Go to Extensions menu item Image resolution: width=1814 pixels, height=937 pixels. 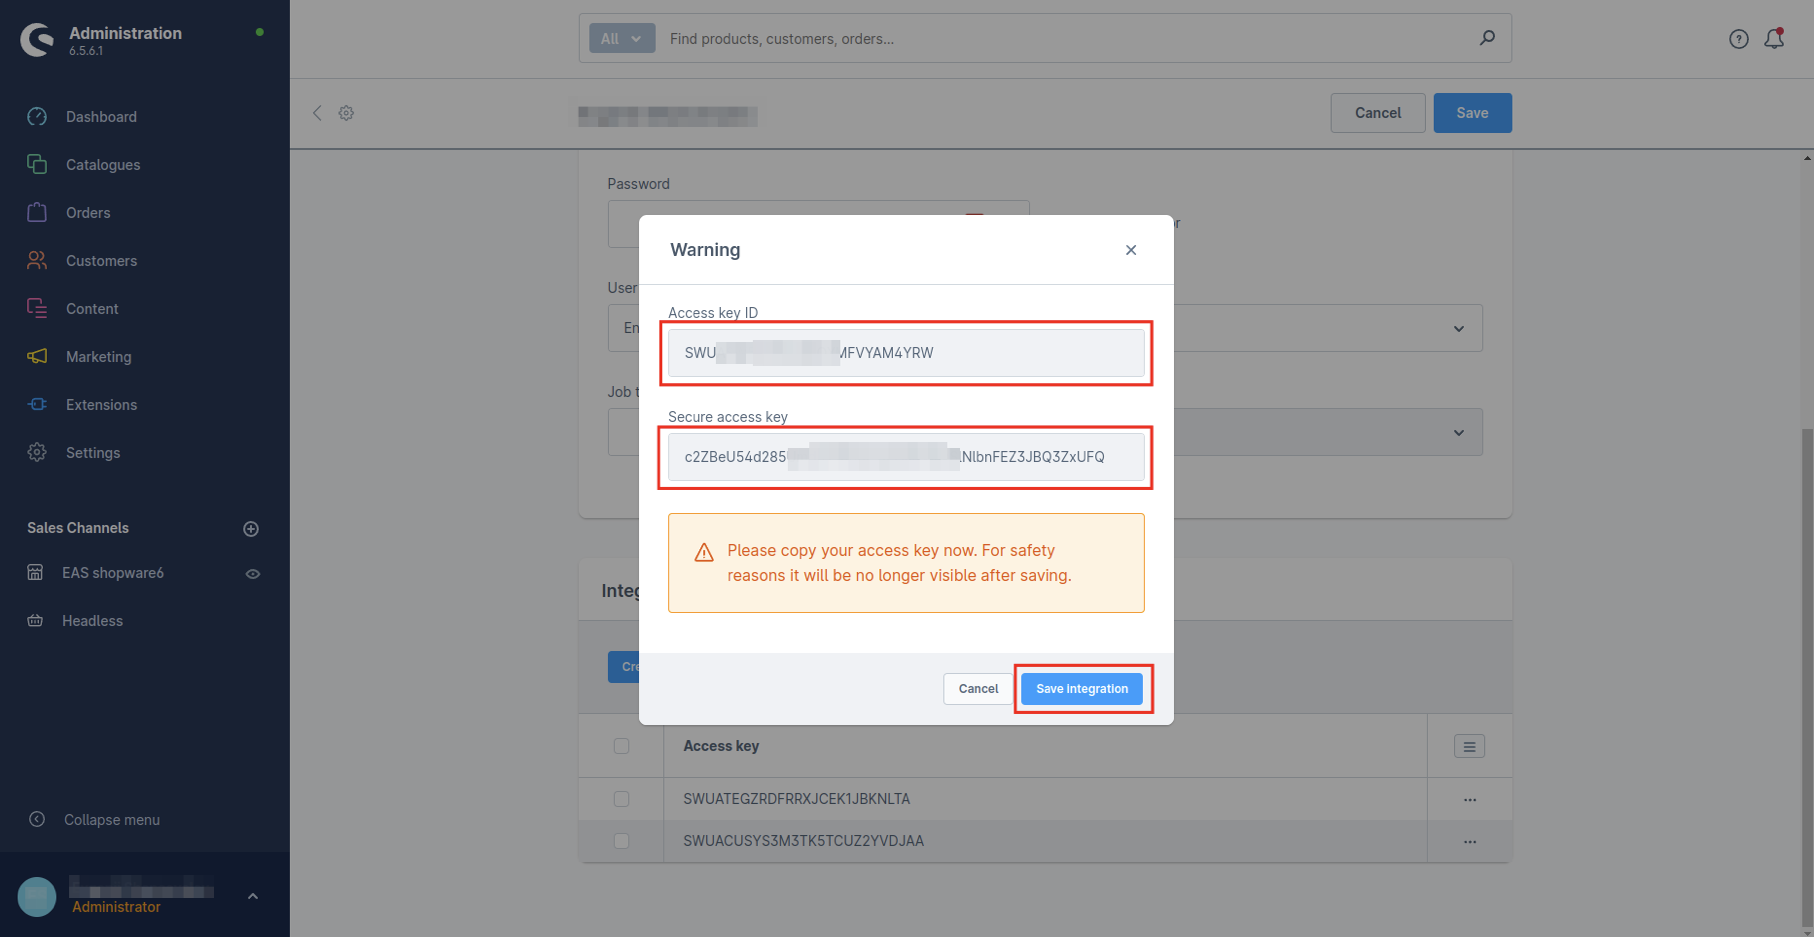[x=101, y=405]
